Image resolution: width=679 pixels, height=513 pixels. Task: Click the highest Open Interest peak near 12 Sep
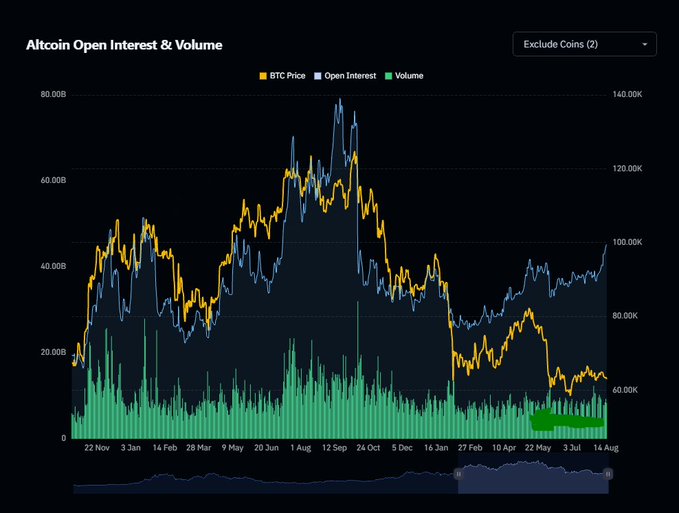340,100
